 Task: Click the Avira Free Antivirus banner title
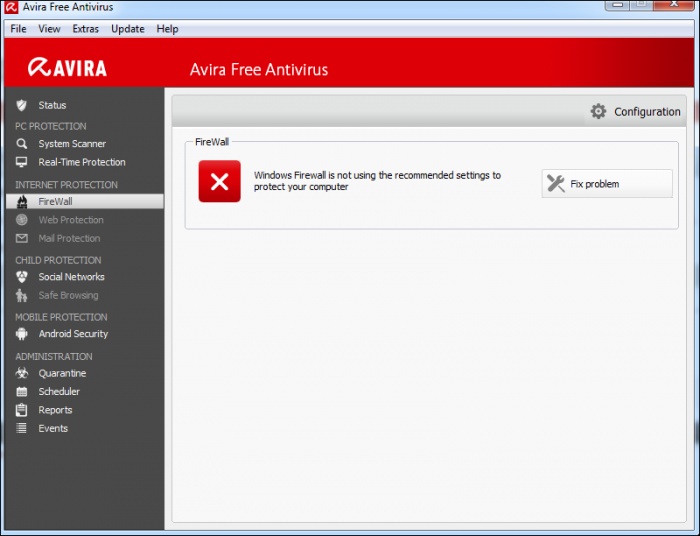(259, 70)
